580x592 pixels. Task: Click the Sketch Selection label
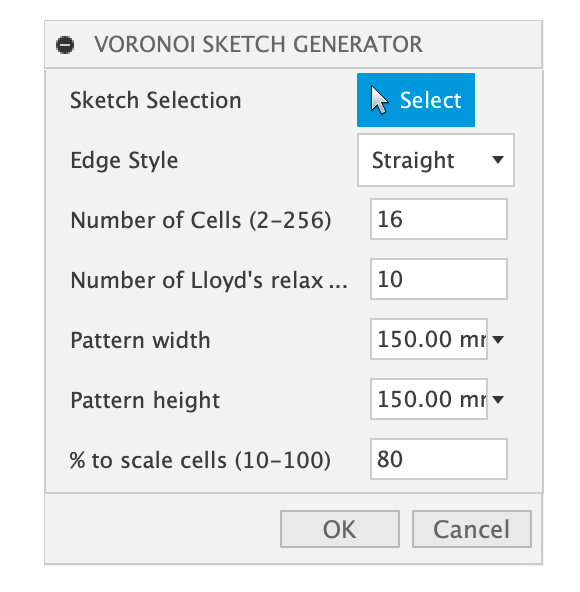156,100
